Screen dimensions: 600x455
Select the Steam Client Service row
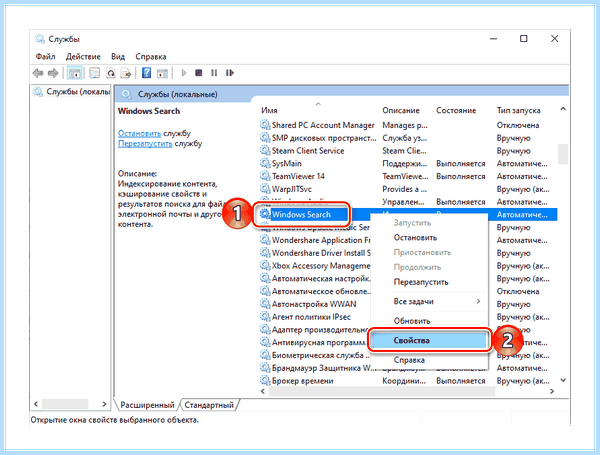pos(408,150)
